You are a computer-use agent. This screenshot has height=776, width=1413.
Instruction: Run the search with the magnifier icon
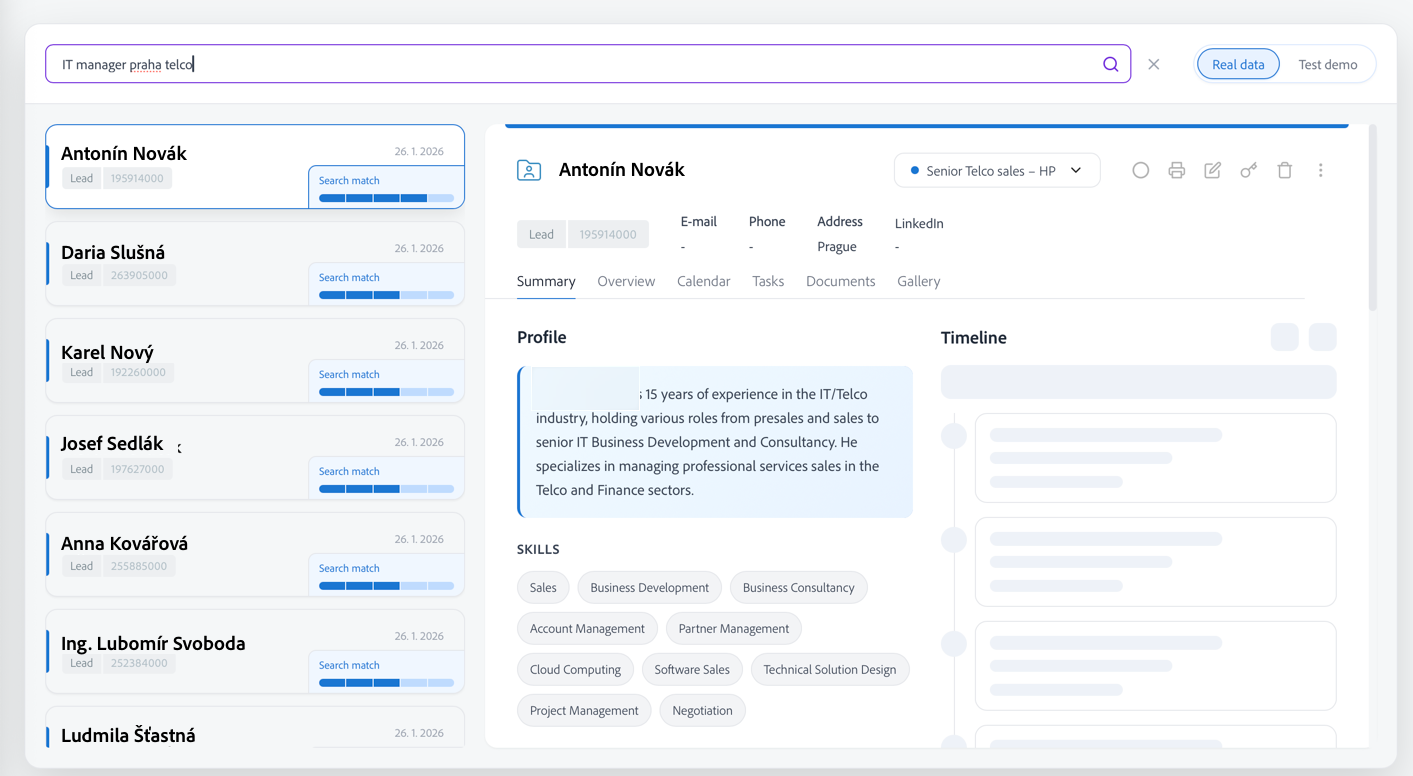(1110, 63)
